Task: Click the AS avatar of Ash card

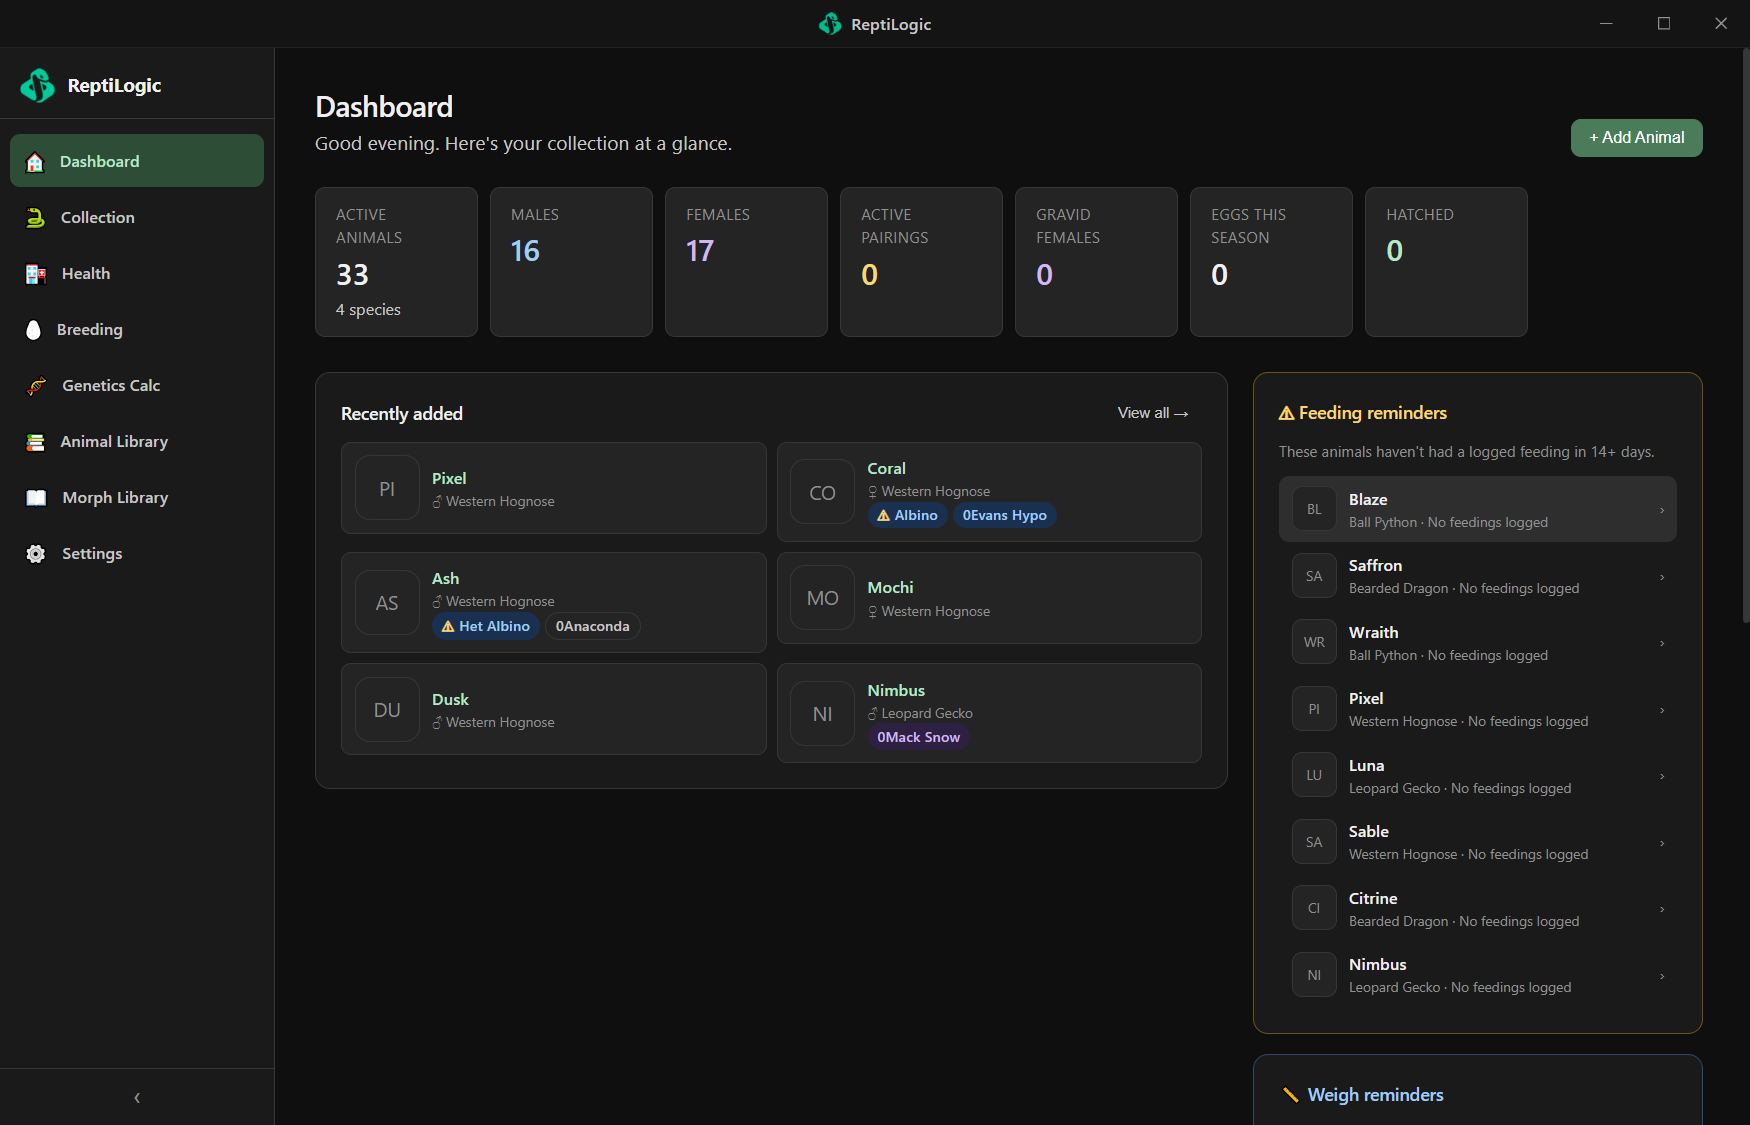Action: point(387,603)
